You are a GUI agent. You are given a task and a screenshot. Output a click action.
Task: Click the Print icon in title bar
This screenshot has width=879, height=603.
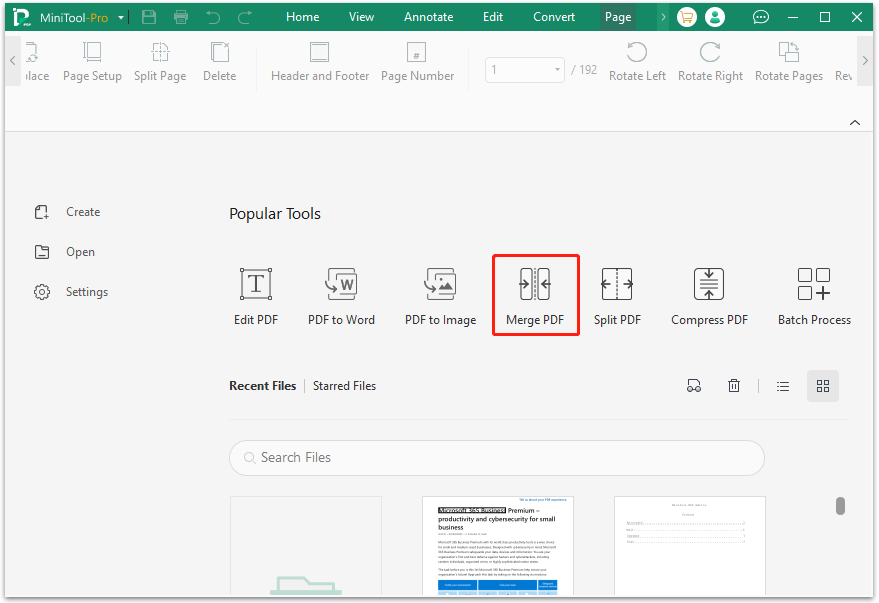point(181,17)
